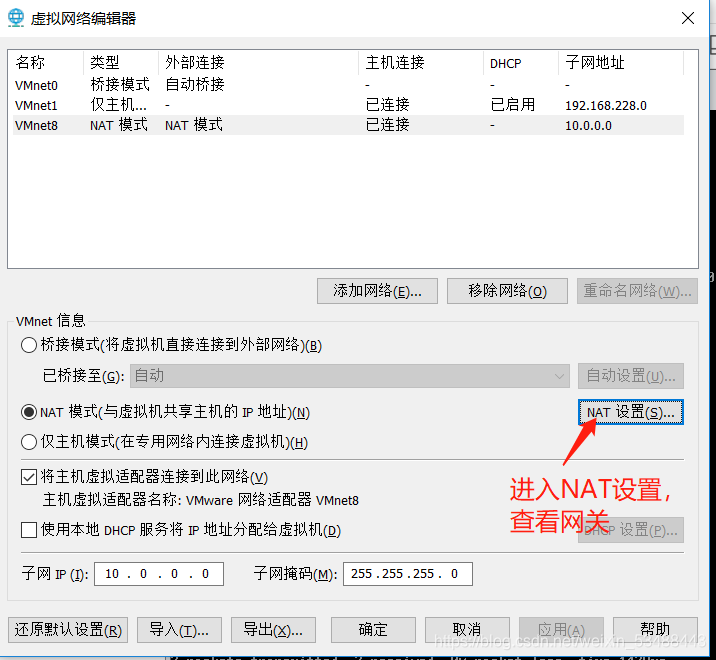Select the 仅主机模式 radio button

tap(29, 442)
